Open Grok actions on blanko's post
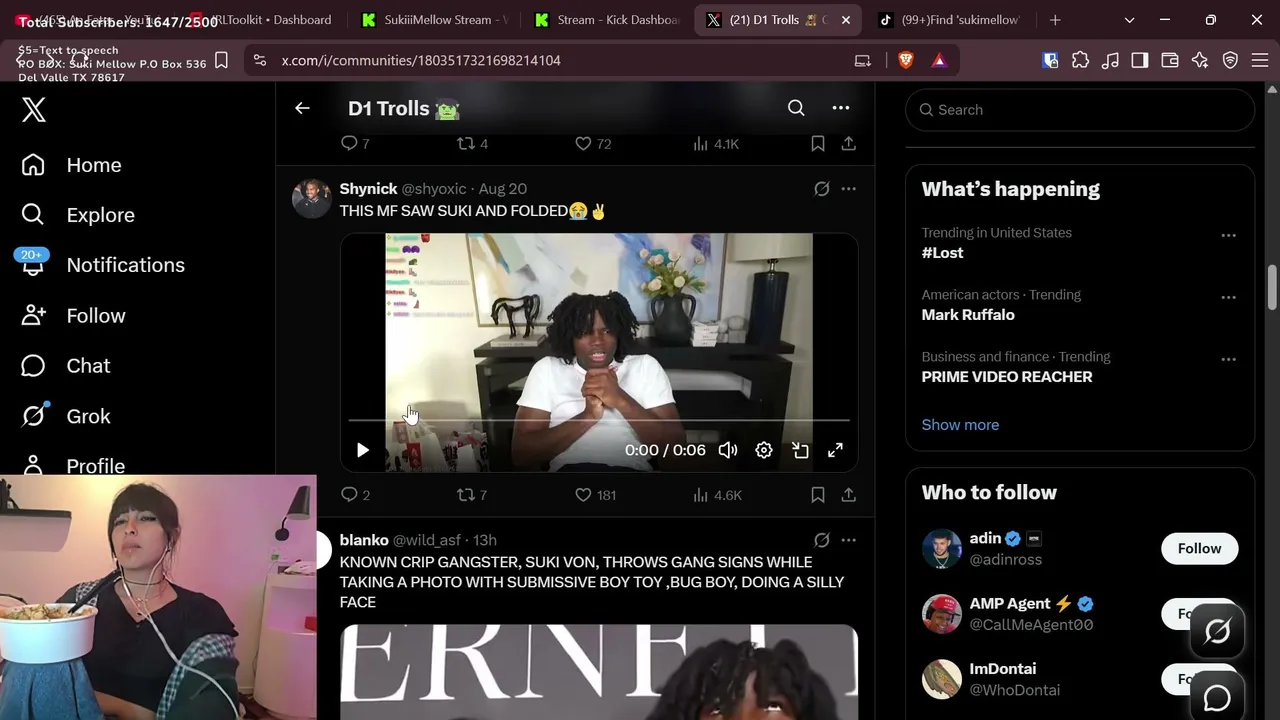This screenshot has height=720, width=1280. tap(822, 540)
